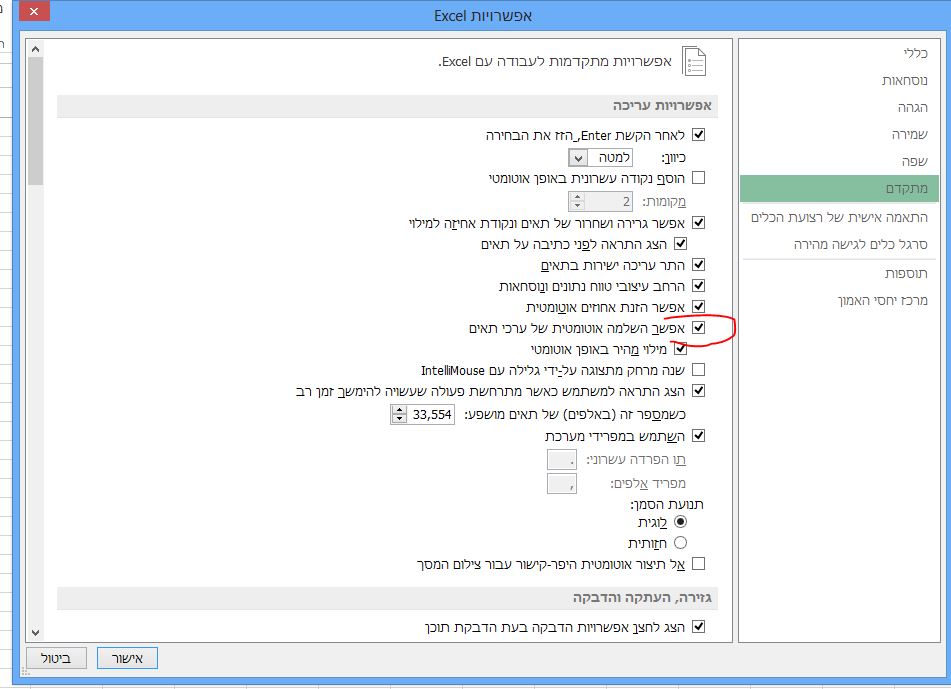951x689 pixels.
Task: Click the thousands separator field
Action: (x=562, y=484)
